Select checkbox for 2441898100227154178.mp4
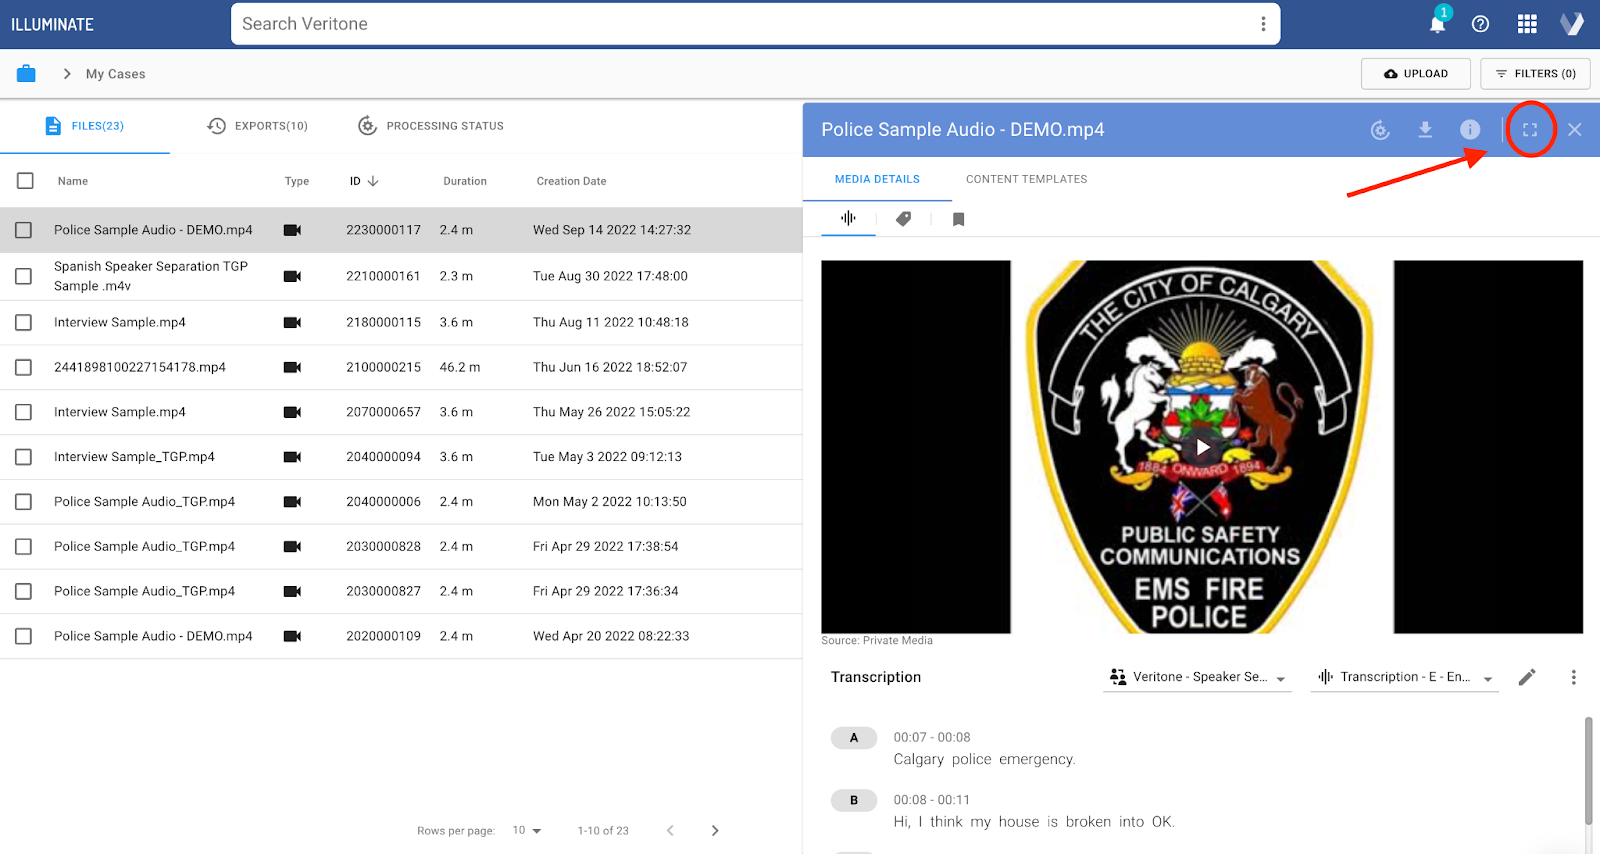 24,367
